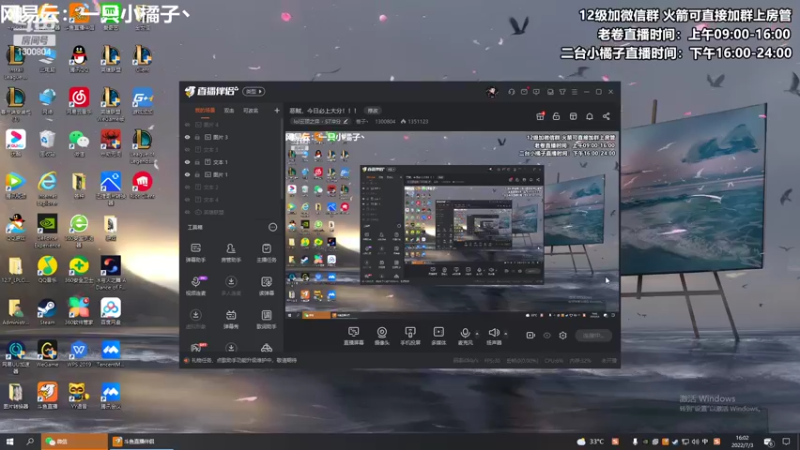Switch to the second scene tab

coord(229,110)
